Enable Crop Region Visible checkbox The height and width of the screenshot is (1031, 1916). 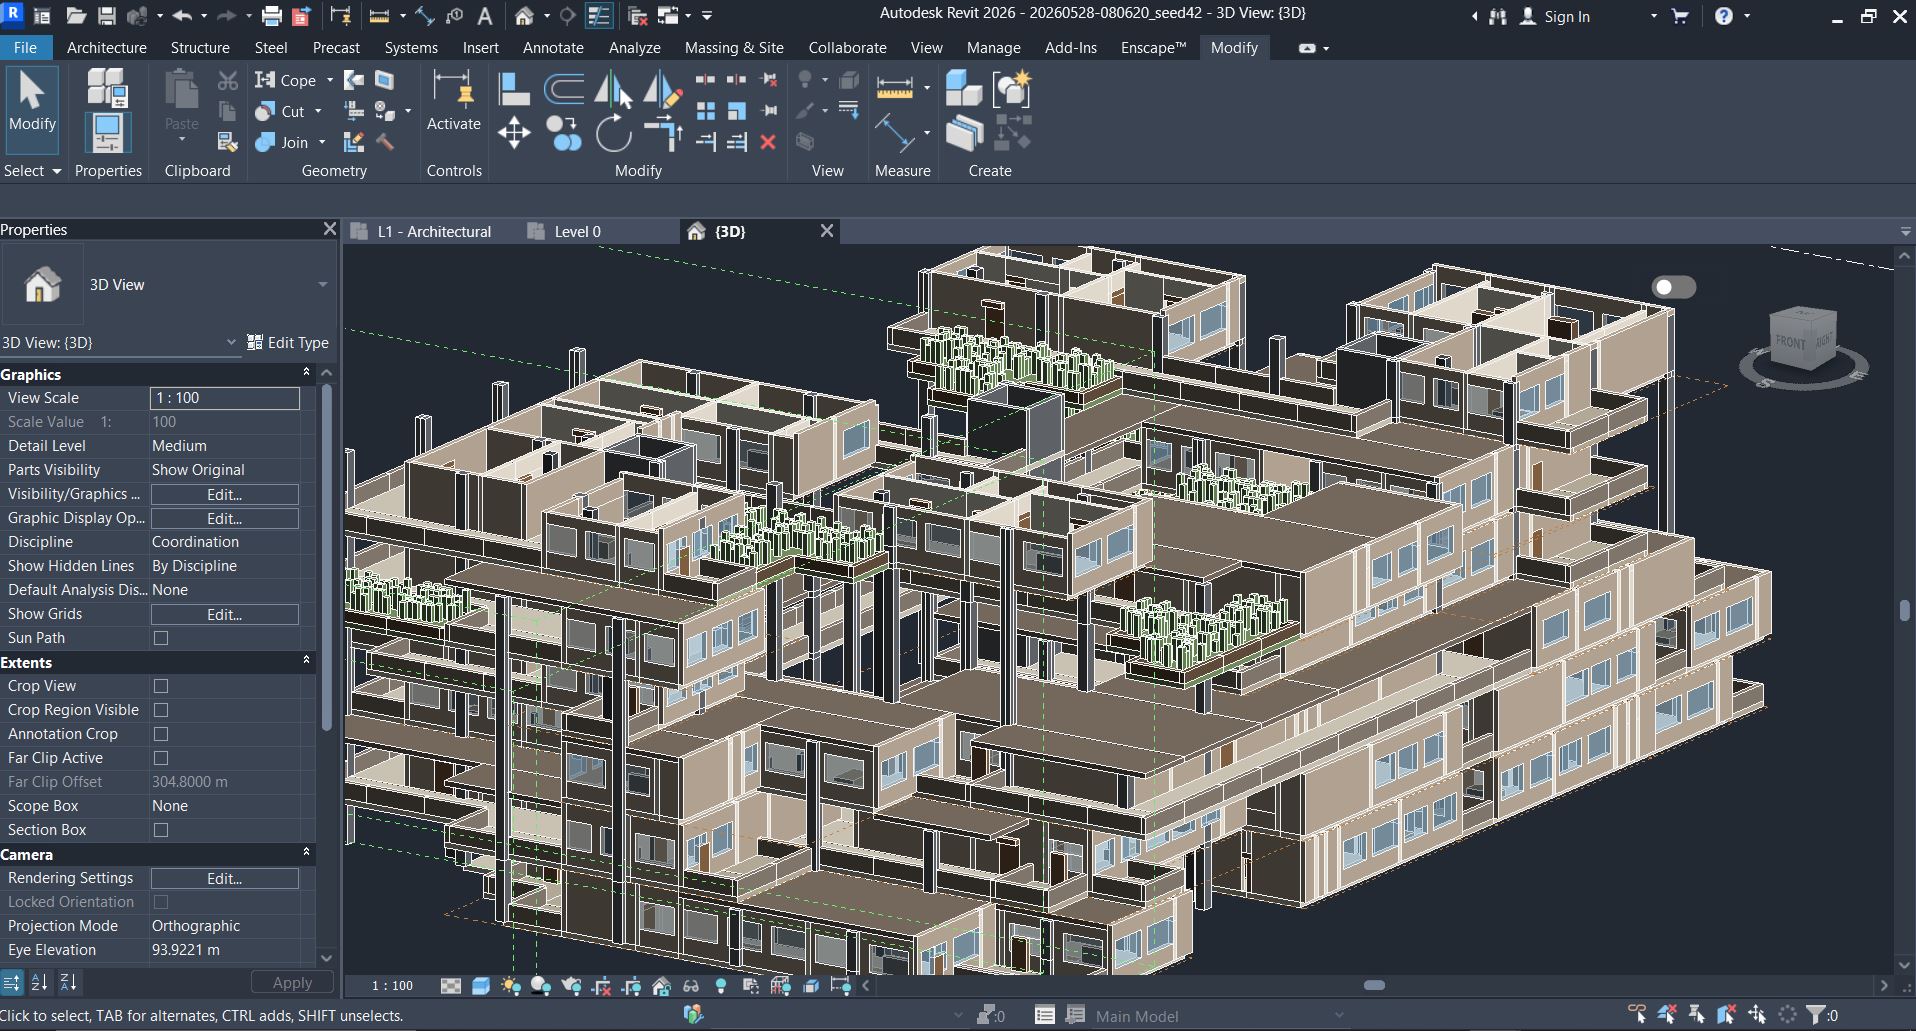click(161, 710)
